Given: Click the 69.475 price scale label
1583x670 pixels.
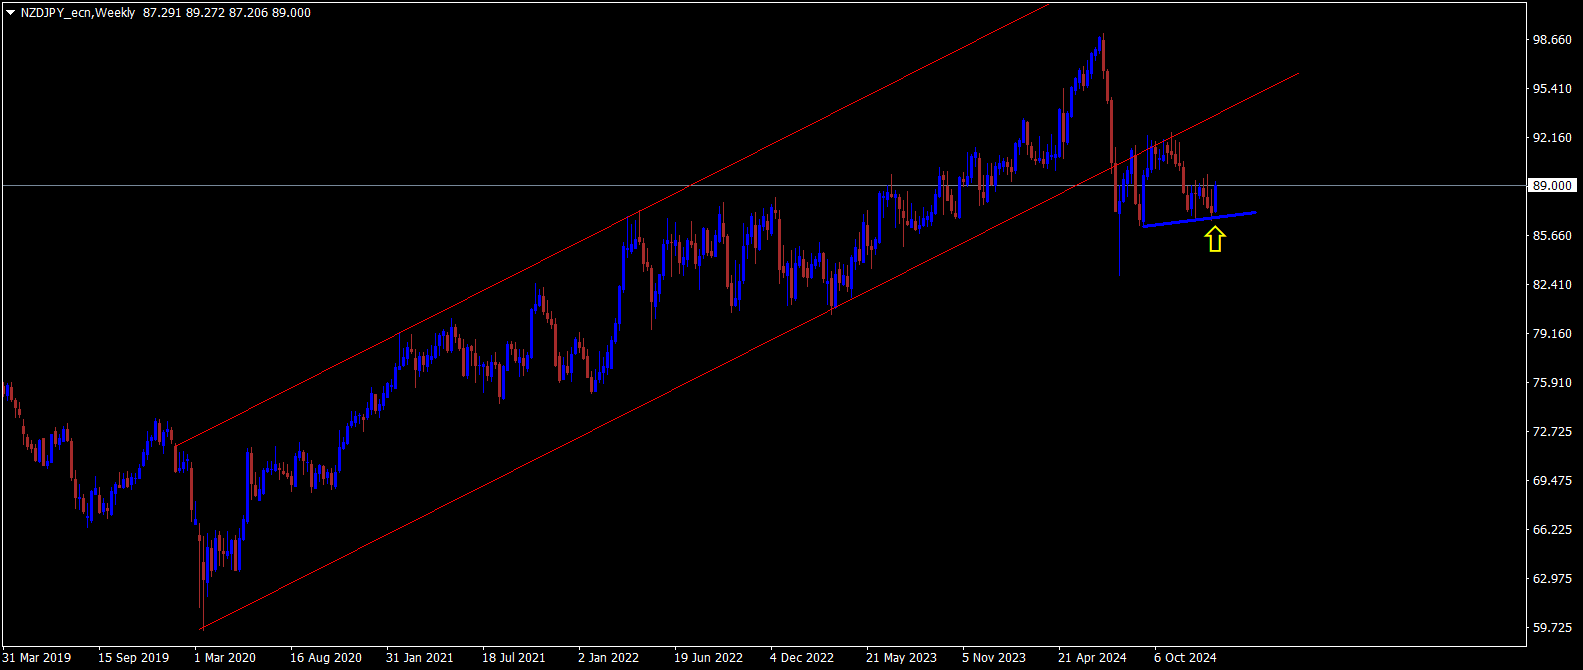Looking at the screenshot, I should [x=1553, y=481].
